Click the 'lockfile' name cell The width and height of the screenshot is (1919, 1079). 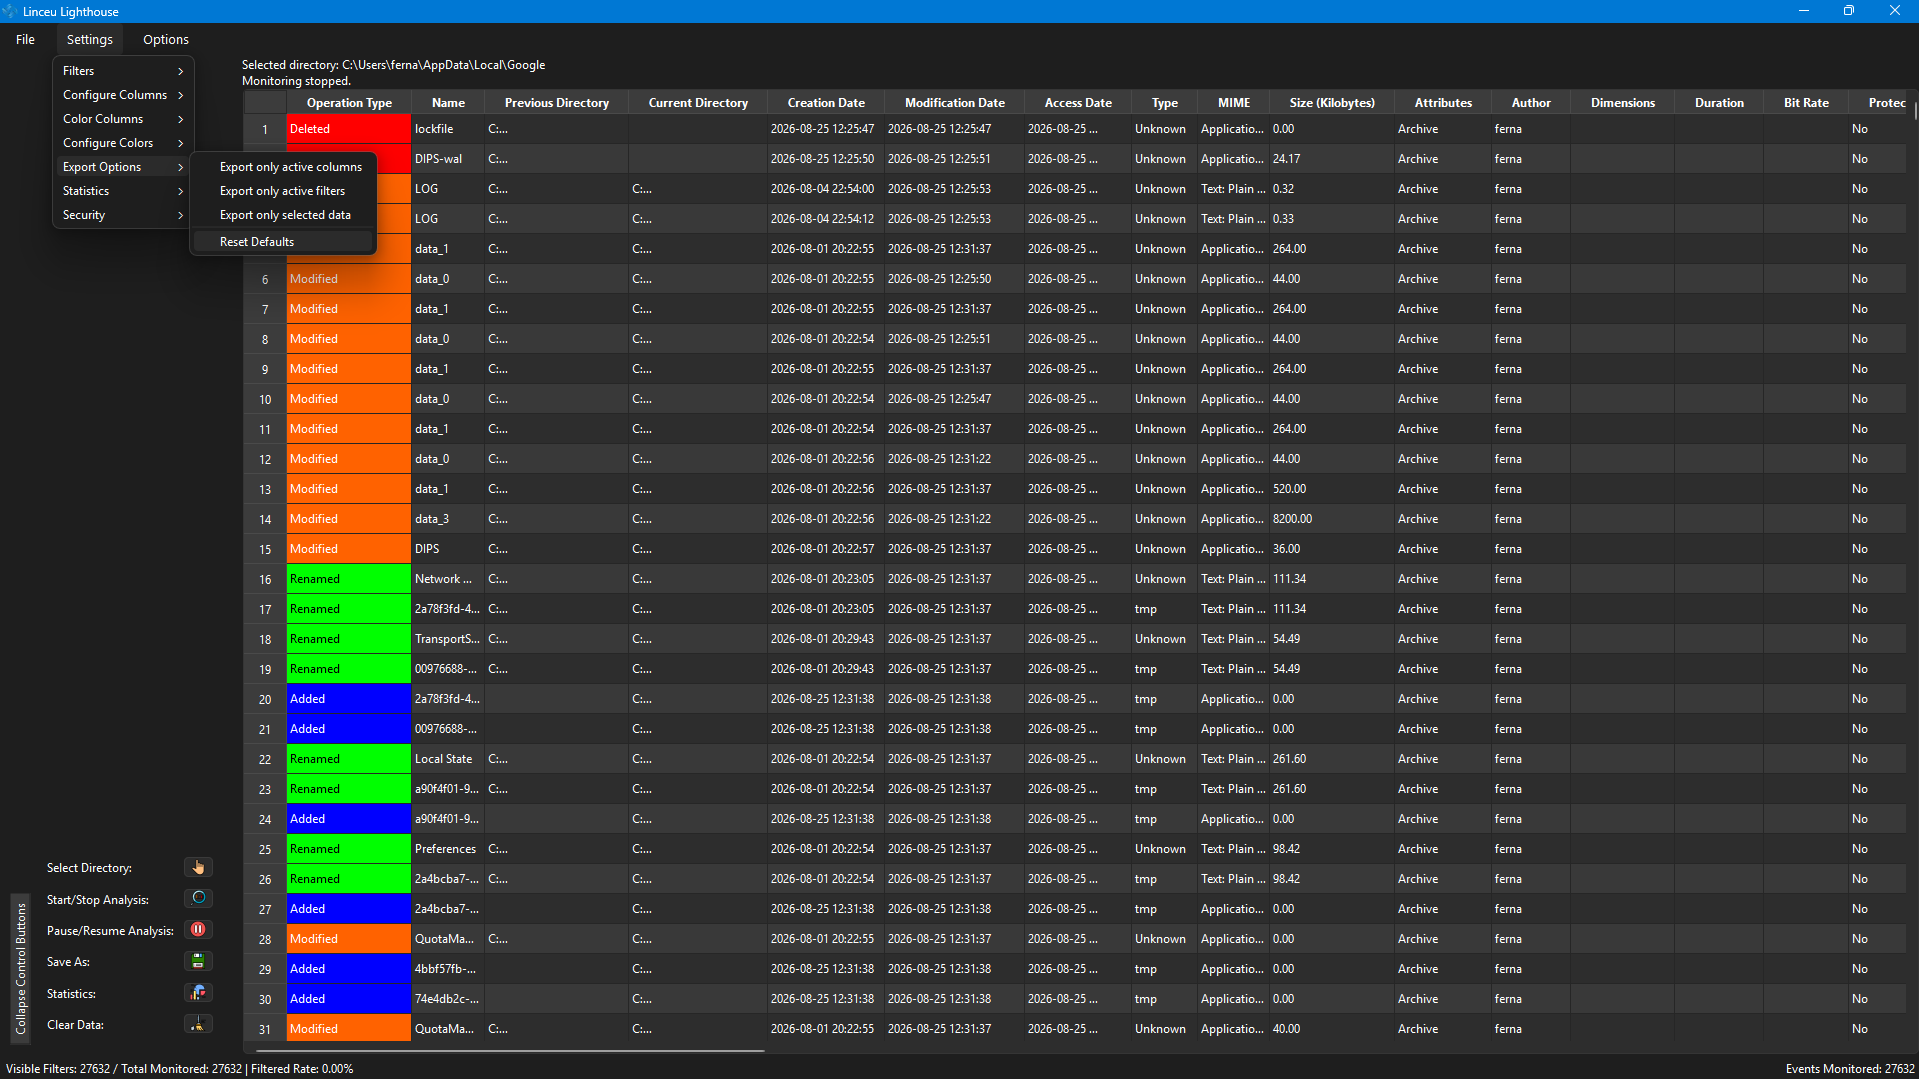point(448,129)
